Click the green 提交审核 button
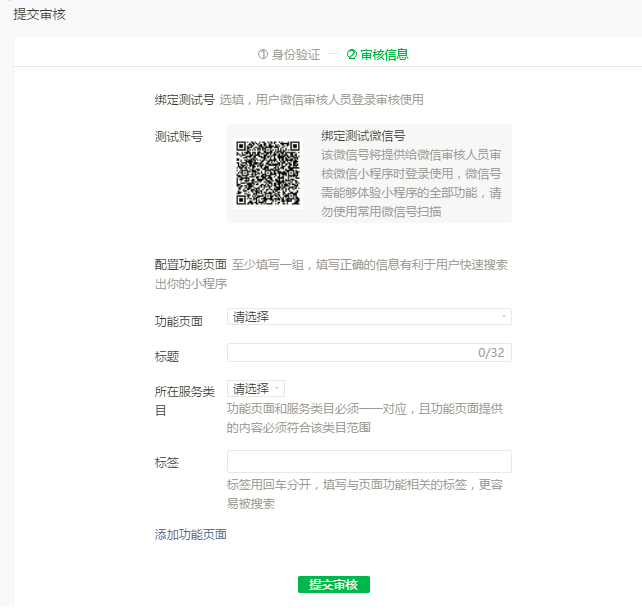 coord(334,585)
